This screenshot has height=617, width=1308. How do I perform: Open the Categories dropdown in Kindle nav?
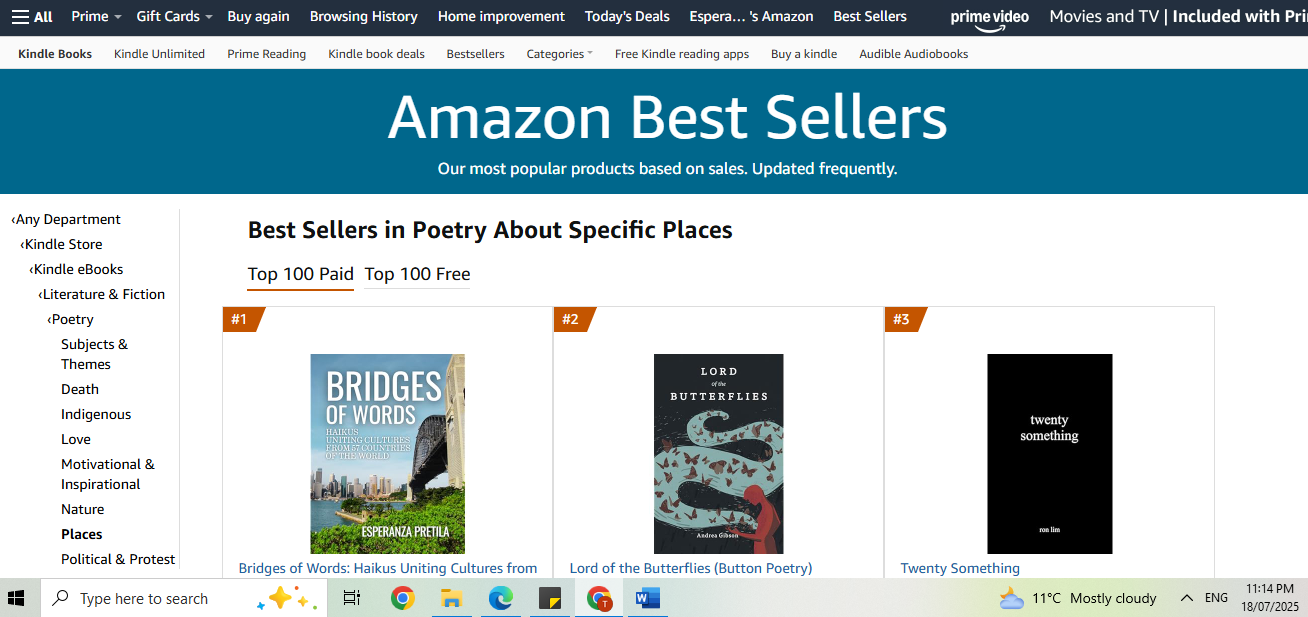pos(559,54)
